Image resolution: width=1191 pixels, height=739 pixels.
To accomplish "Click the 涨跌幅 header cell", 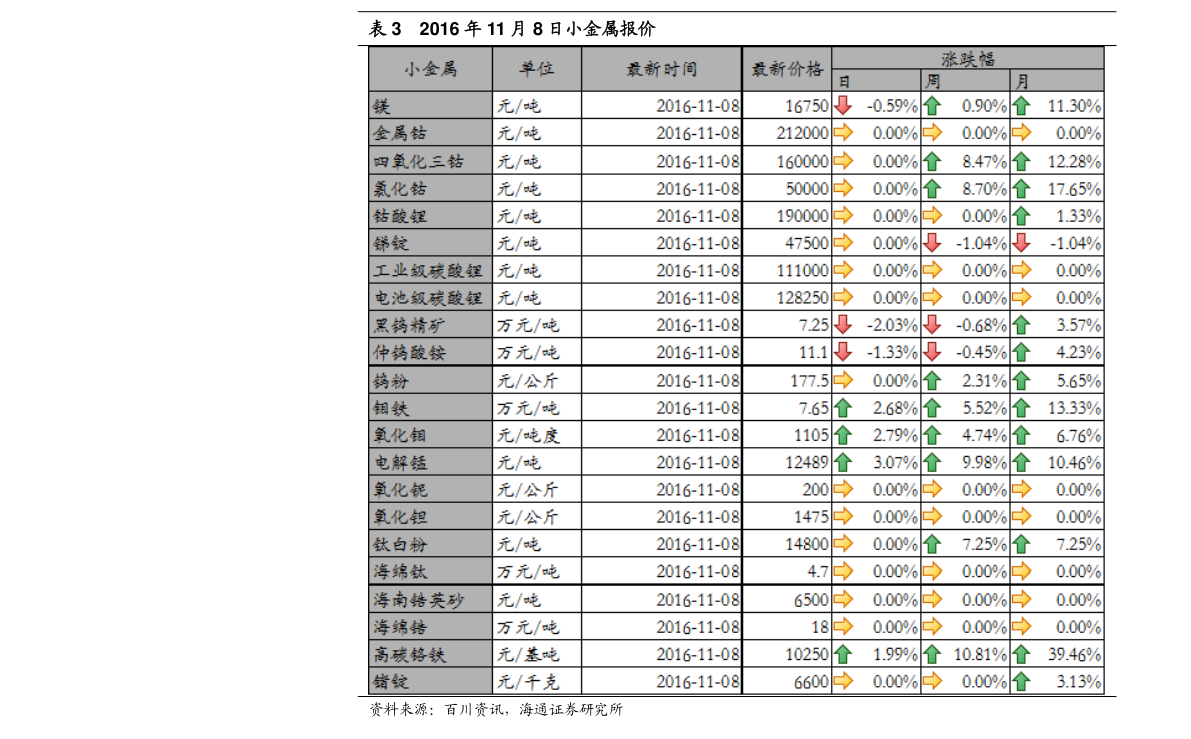I will tap(967, 58).
